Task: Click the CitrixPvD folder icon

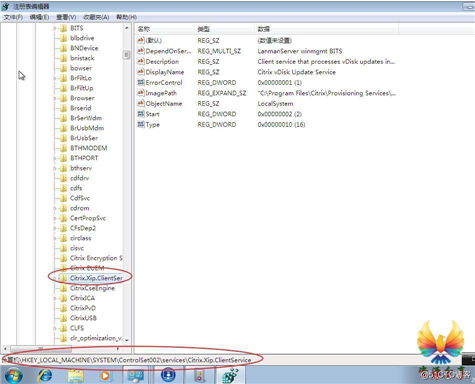Action: point(63,308)
